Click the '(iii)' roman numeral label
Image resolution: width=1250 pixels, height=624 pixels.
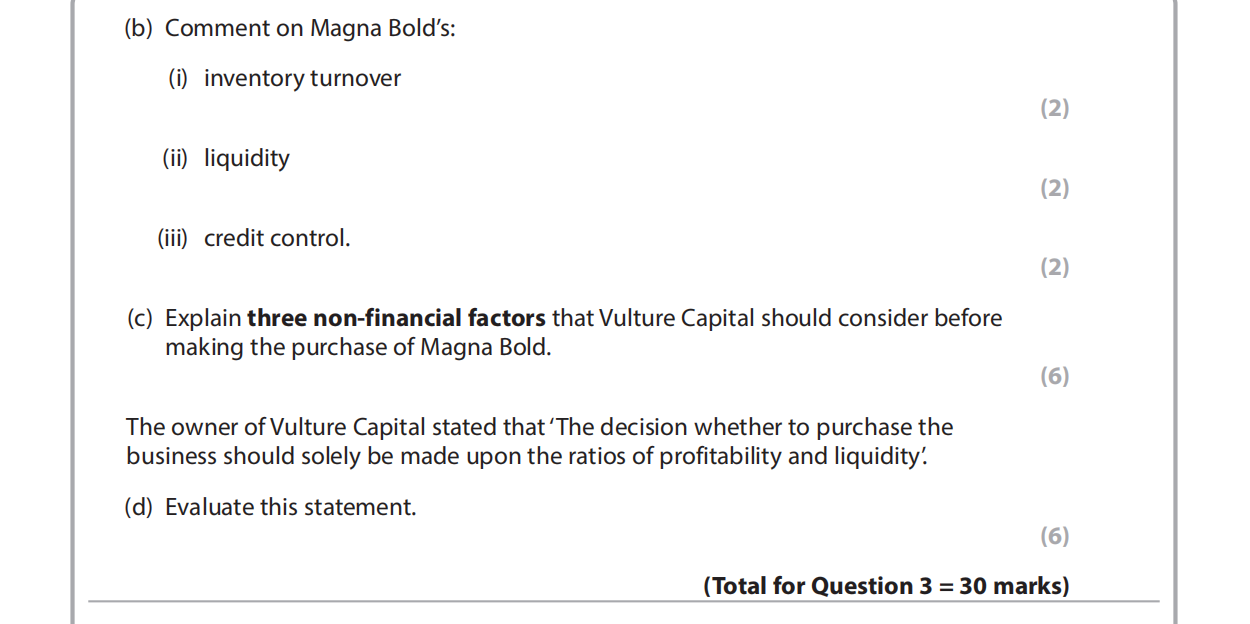(x=172, y=239)
